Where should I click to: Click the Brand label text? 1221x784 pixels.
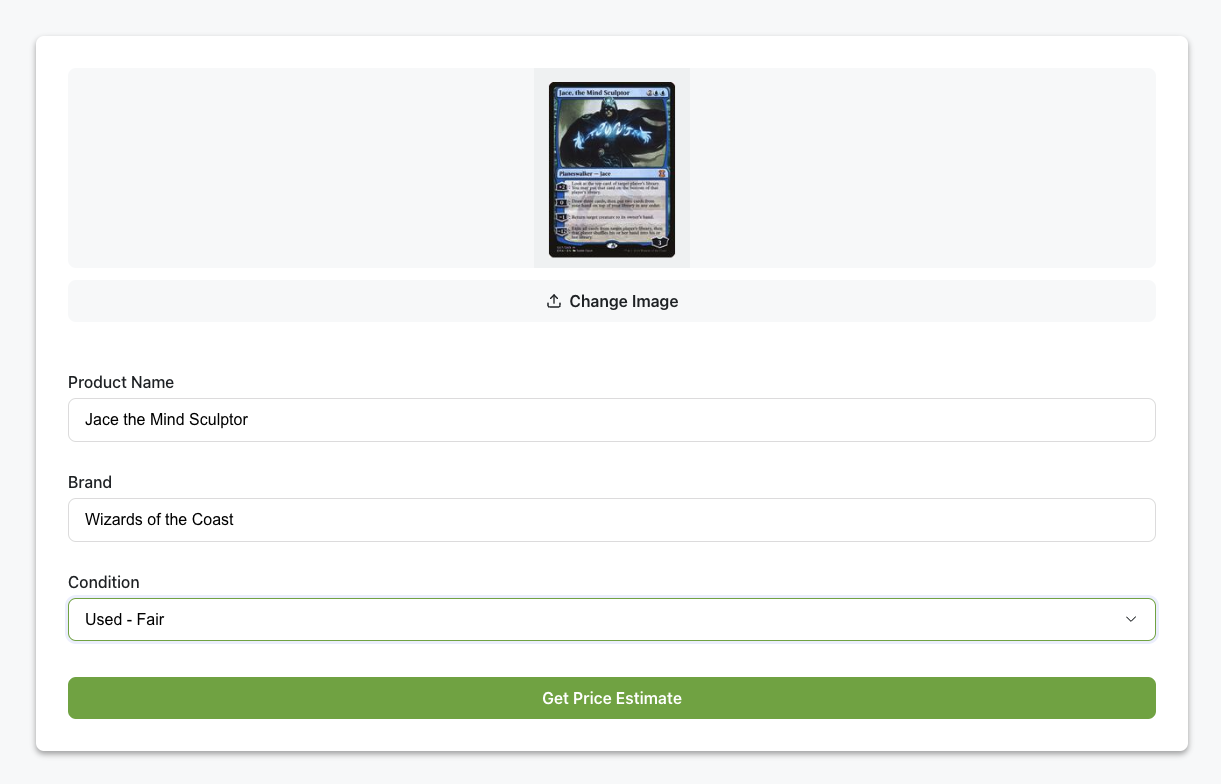90,482
